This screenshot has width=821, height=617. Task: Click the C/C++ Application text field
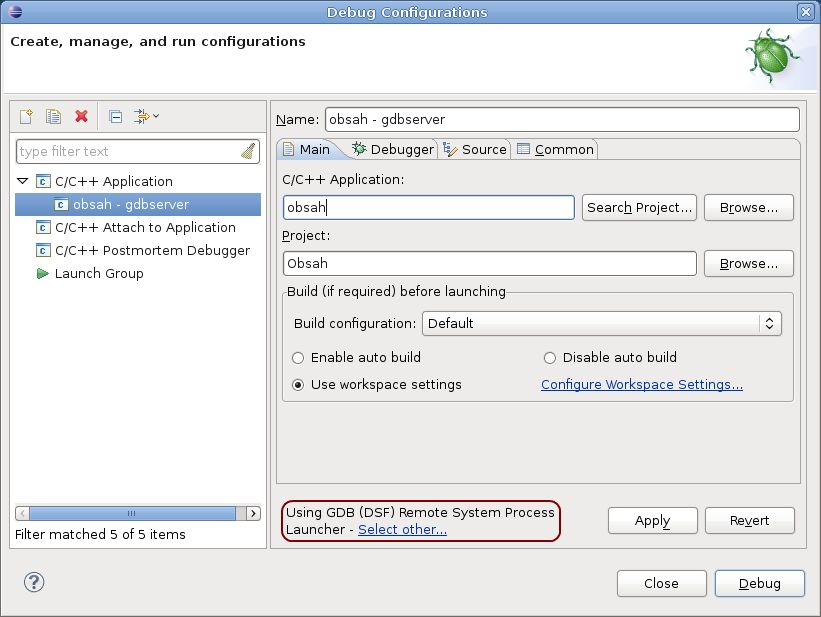(428, 207)
